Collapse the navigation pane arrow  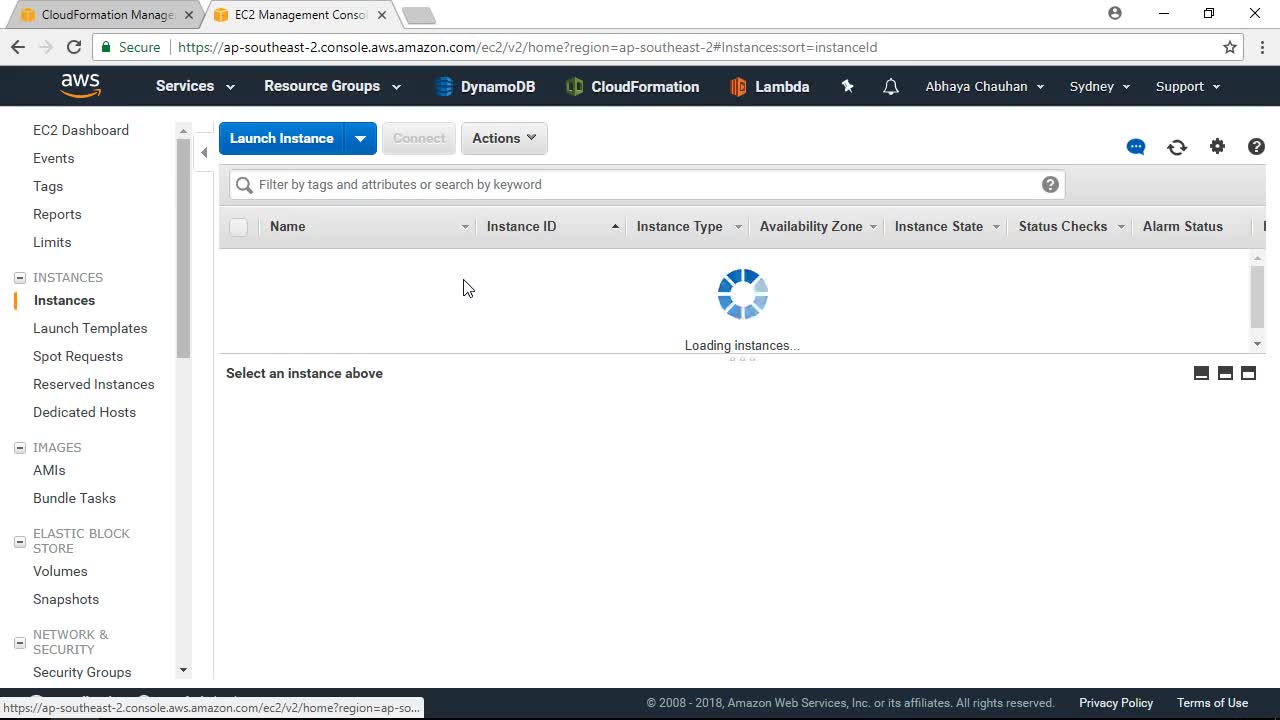click(204, 153)
